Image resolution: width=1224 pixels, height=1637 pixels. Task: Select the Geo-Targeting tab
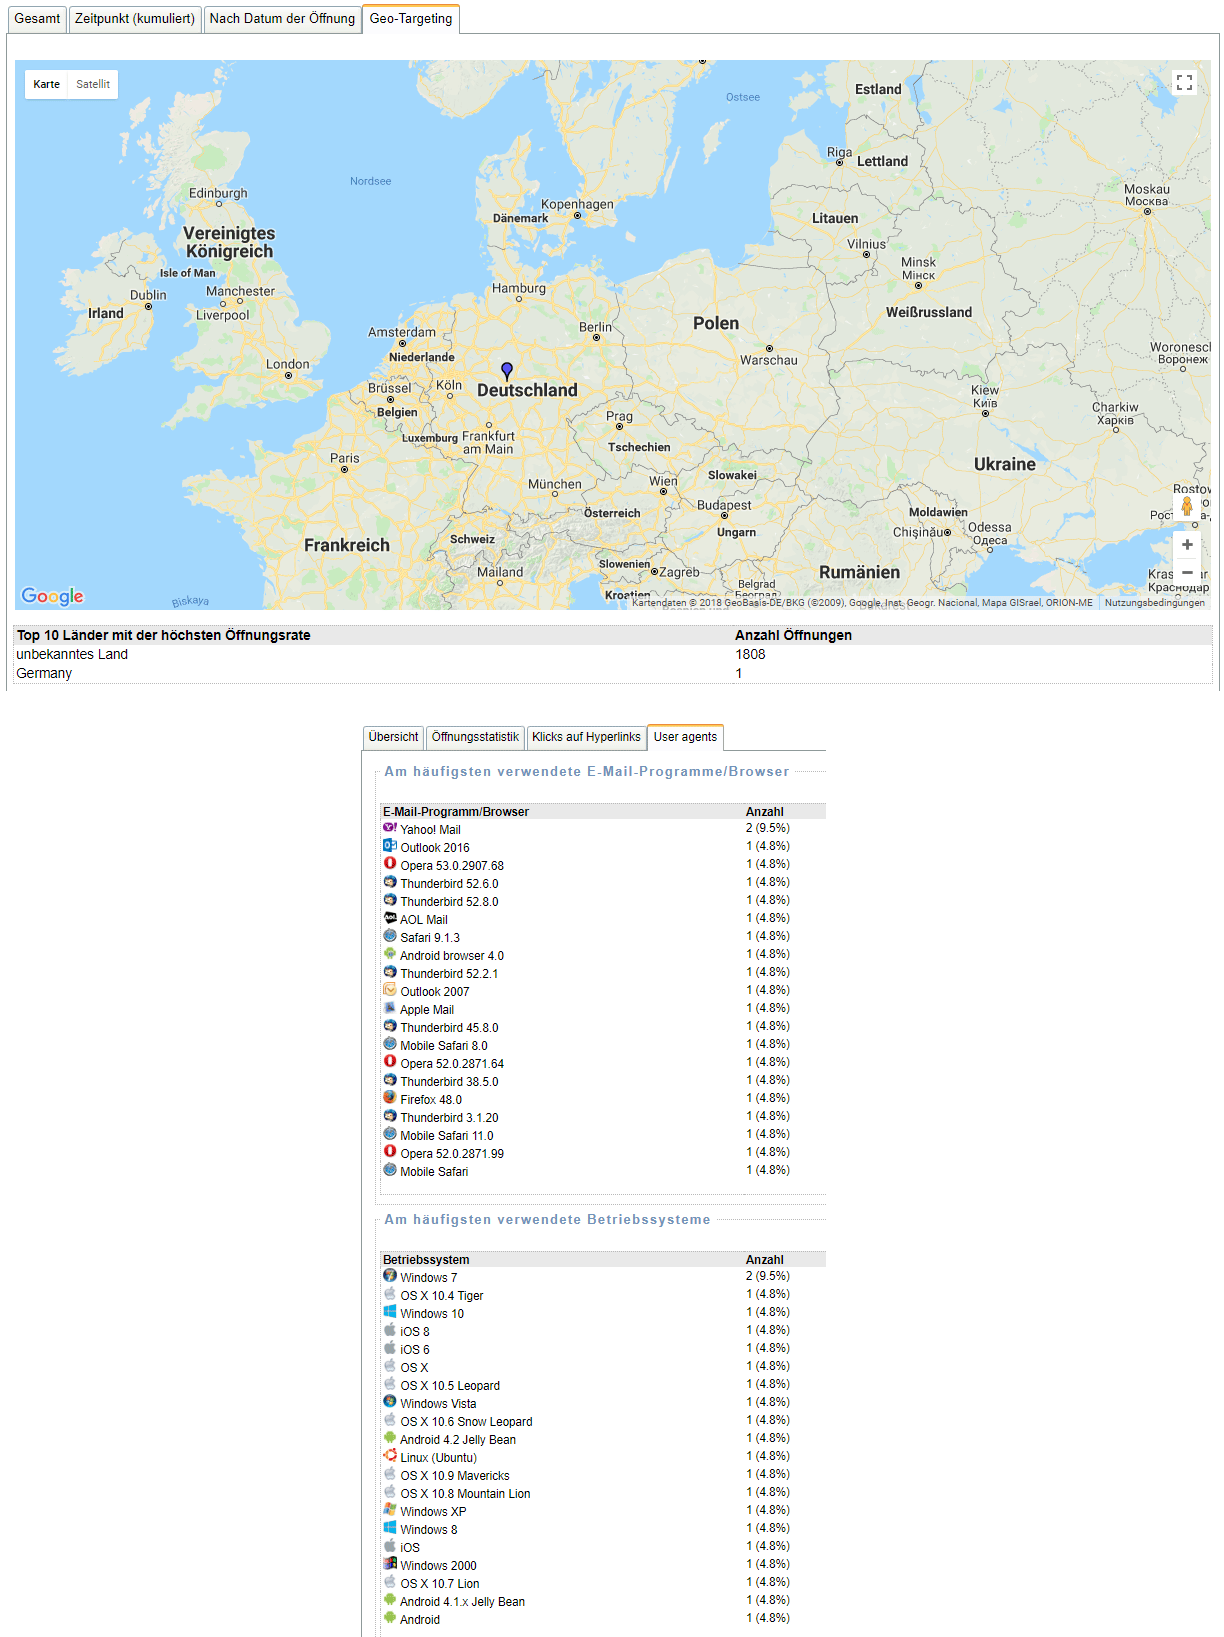[411, 19]
